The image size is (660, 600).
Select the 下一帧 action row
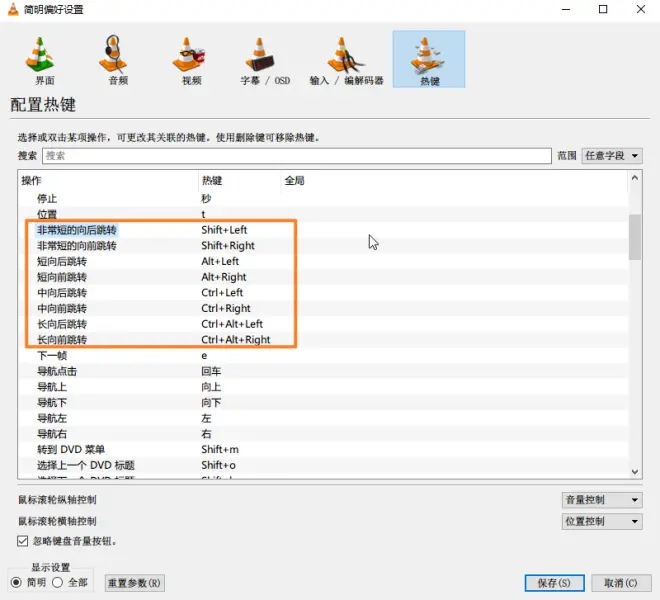[x=323, y=355]
